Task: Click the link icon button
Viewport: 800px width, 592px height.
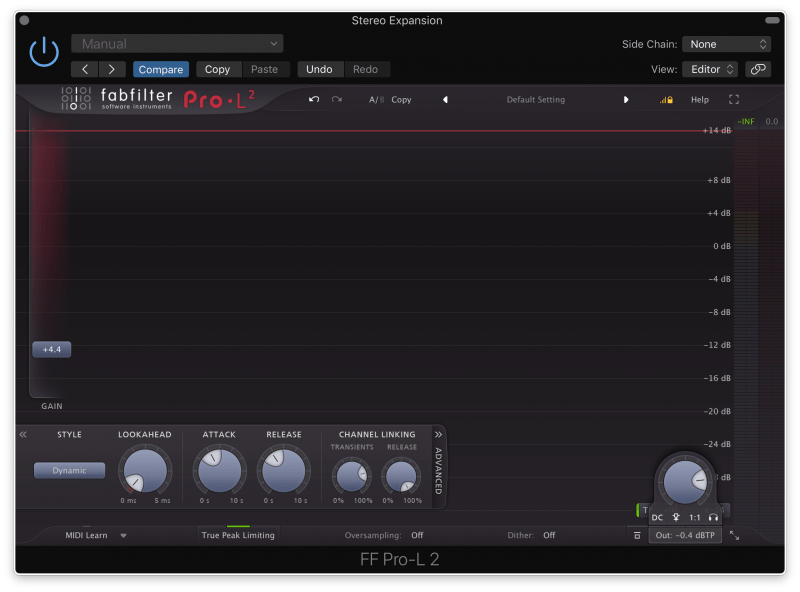Action: tap(758, 69)
